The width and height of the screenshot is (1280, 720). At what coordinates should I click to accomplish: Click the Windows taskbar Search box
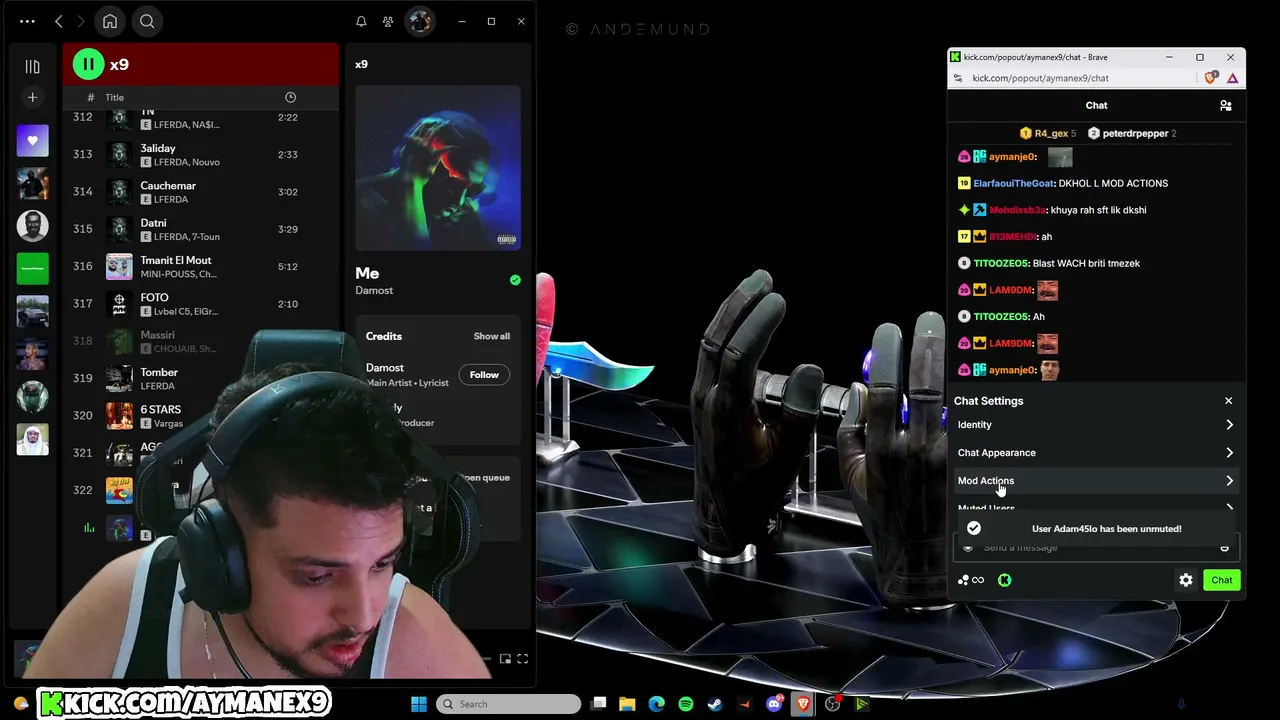click(x=508, y=704)
